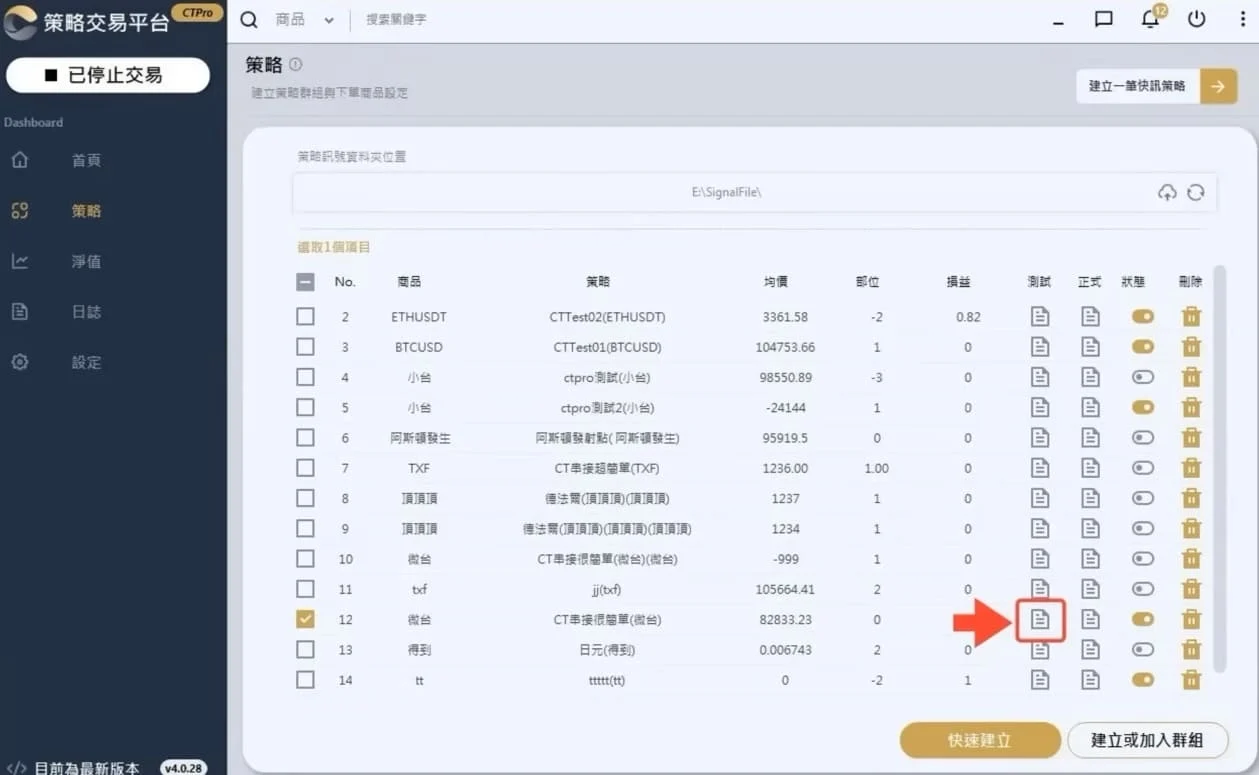Toggle status switch for ETHUSDT strategy
Screen dimensions: 1259x775
(x=1142, y=317)
